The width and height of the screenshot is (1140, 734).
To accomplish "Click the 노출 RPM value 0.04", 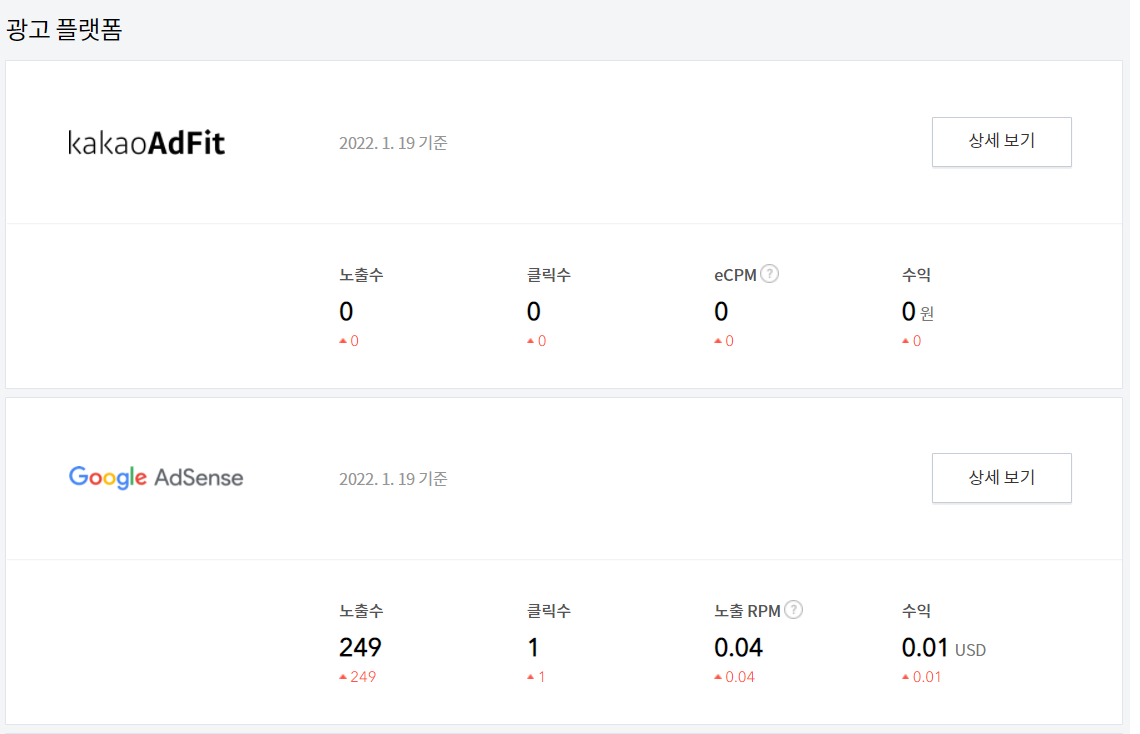I will coord(738,647).
